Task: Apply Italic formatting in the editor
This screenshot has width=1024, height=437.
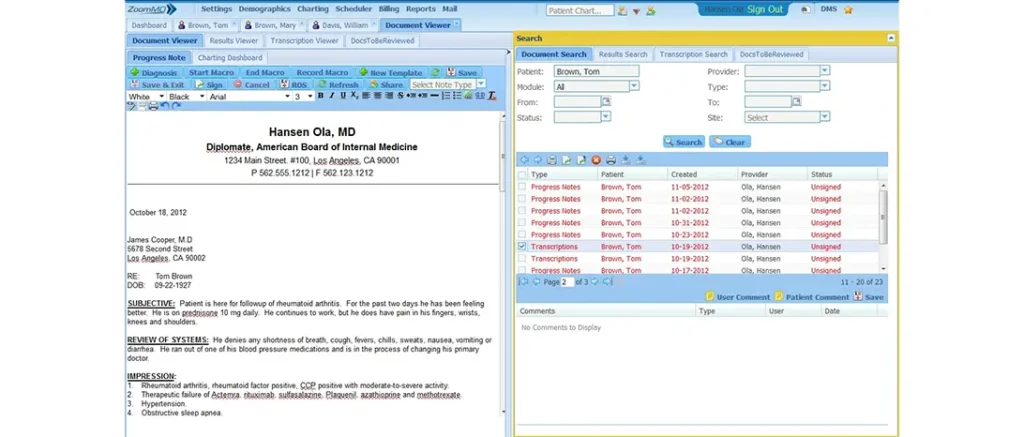Action: click(332, 96)
